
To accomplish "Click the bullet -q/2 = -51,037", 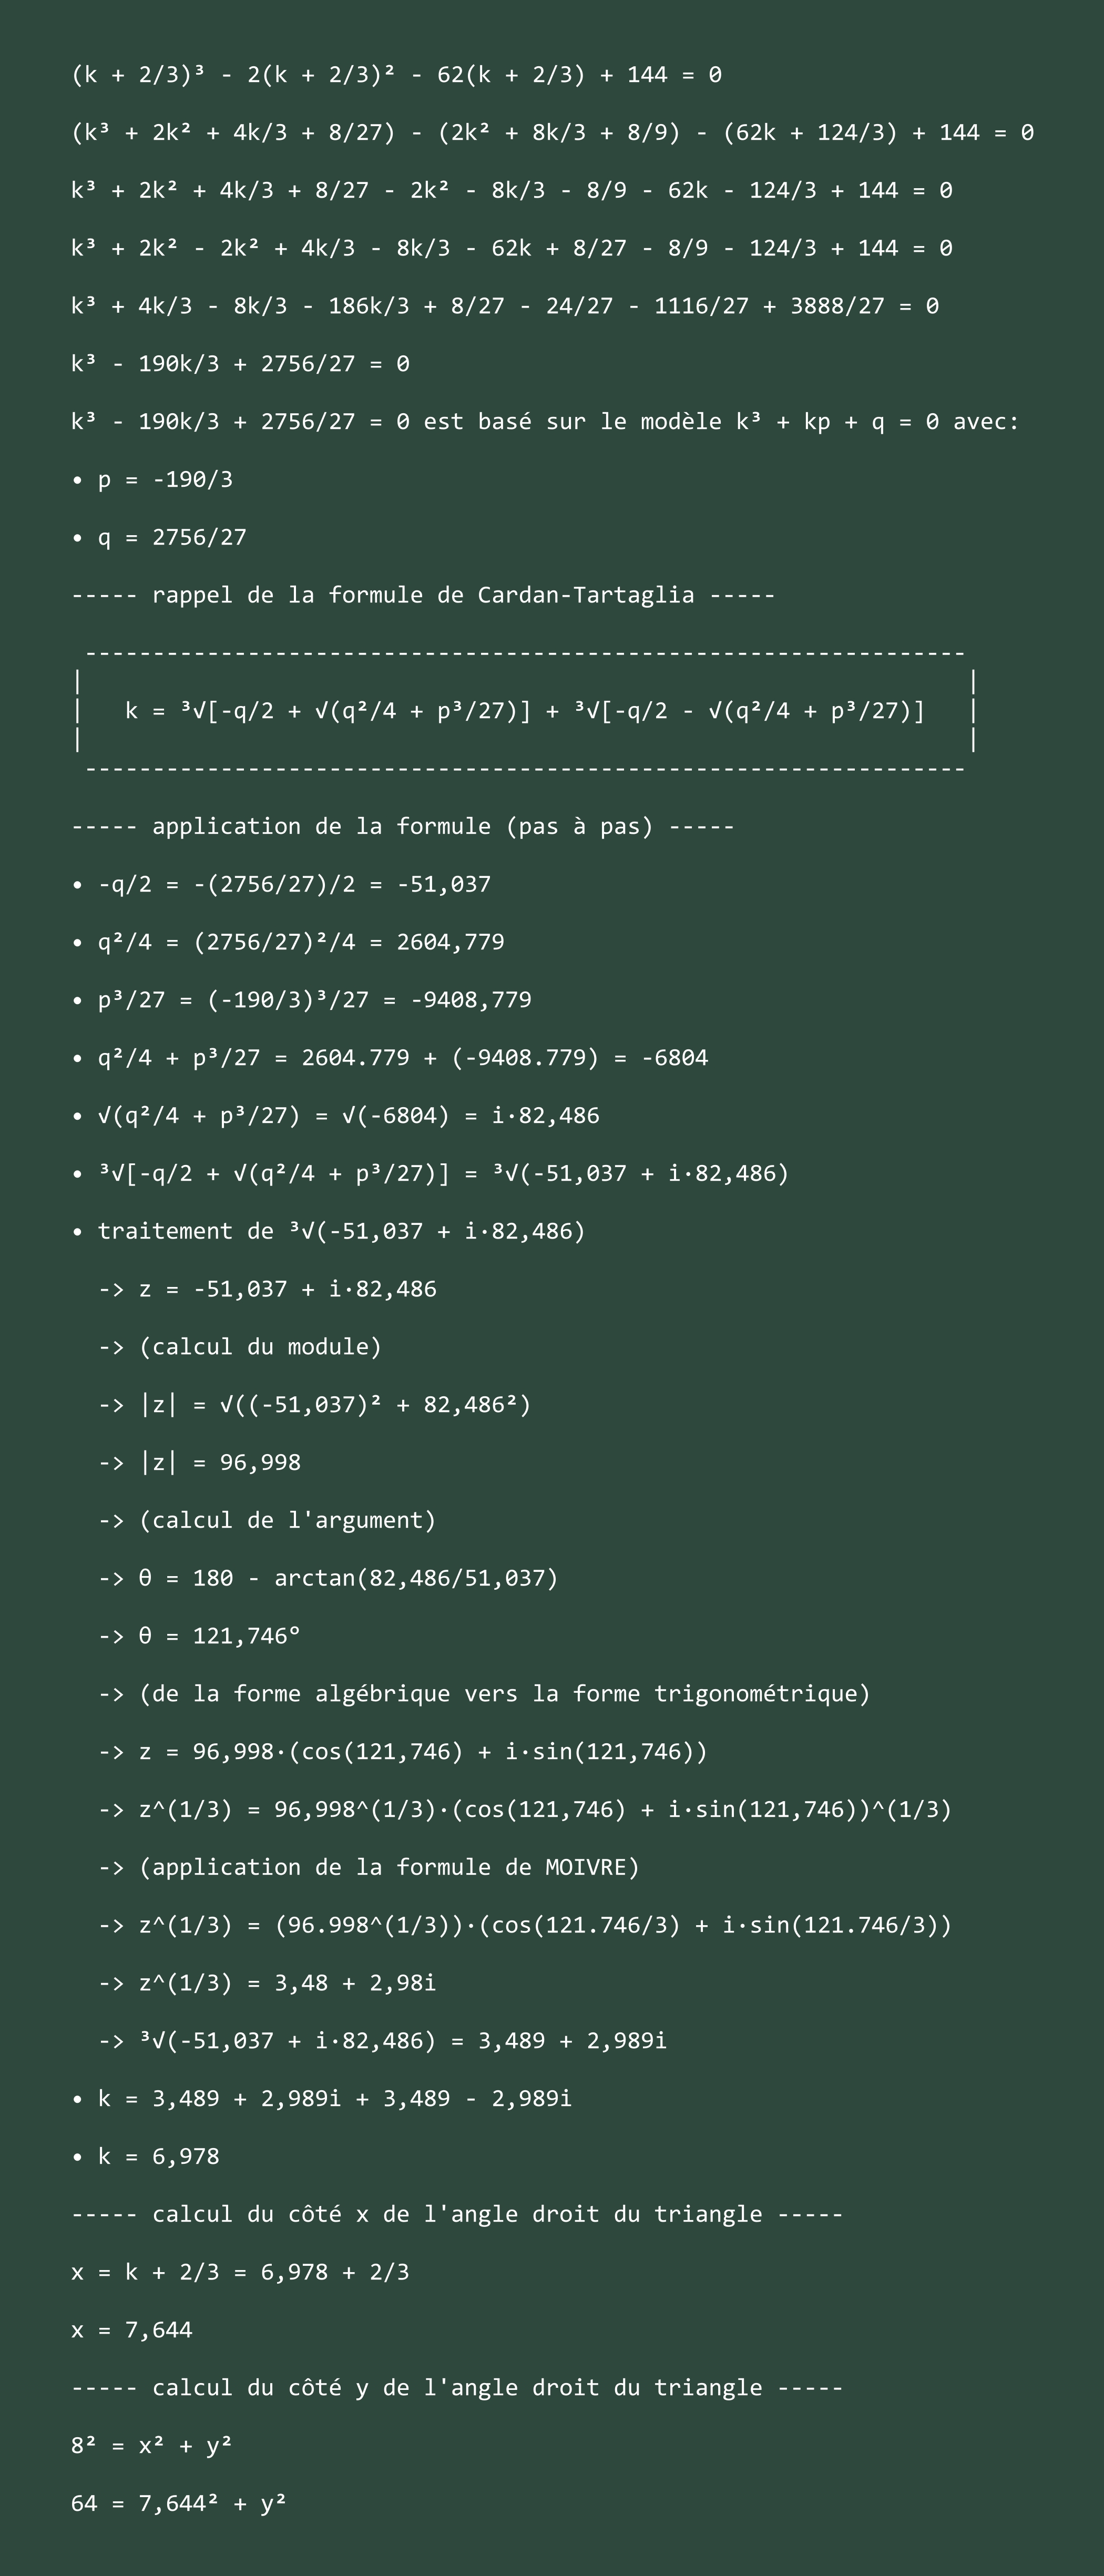I will [281, 884].
